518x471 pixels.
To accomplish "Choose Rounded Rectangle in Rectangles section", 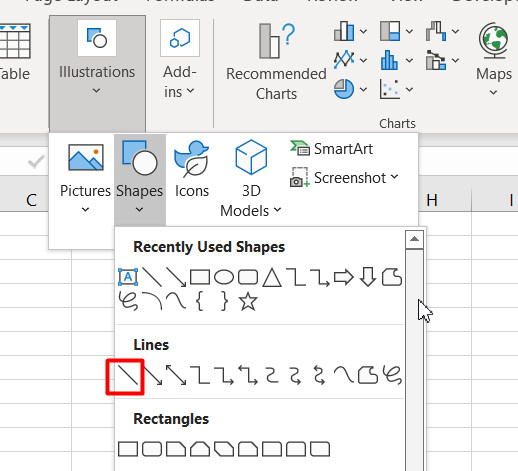I will click(x=152, y=449).
